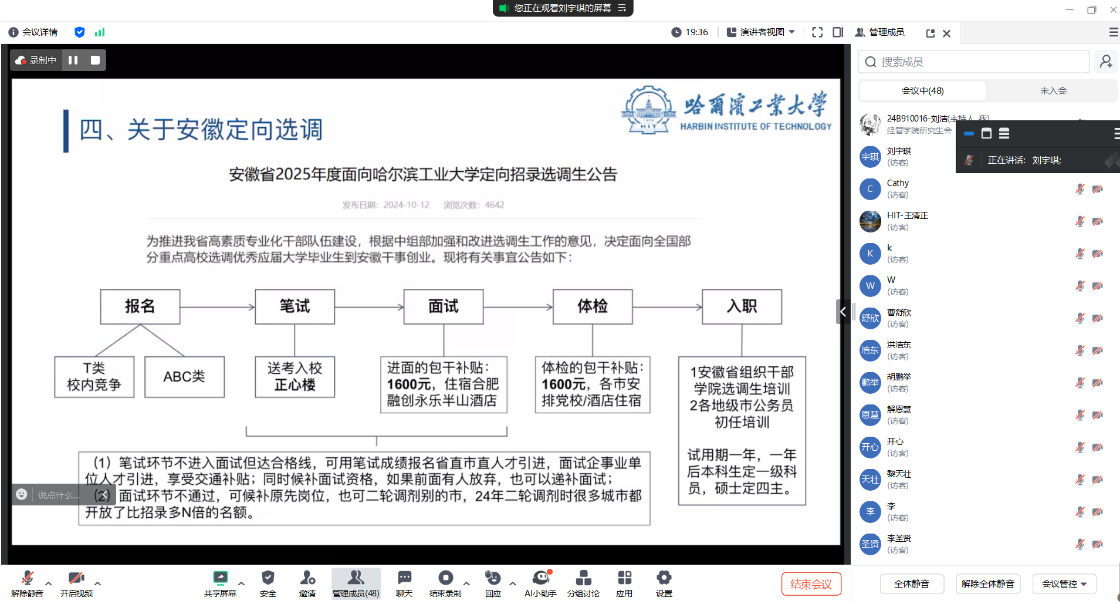Open the AI小助手 assistant

(x=541, y=582)
